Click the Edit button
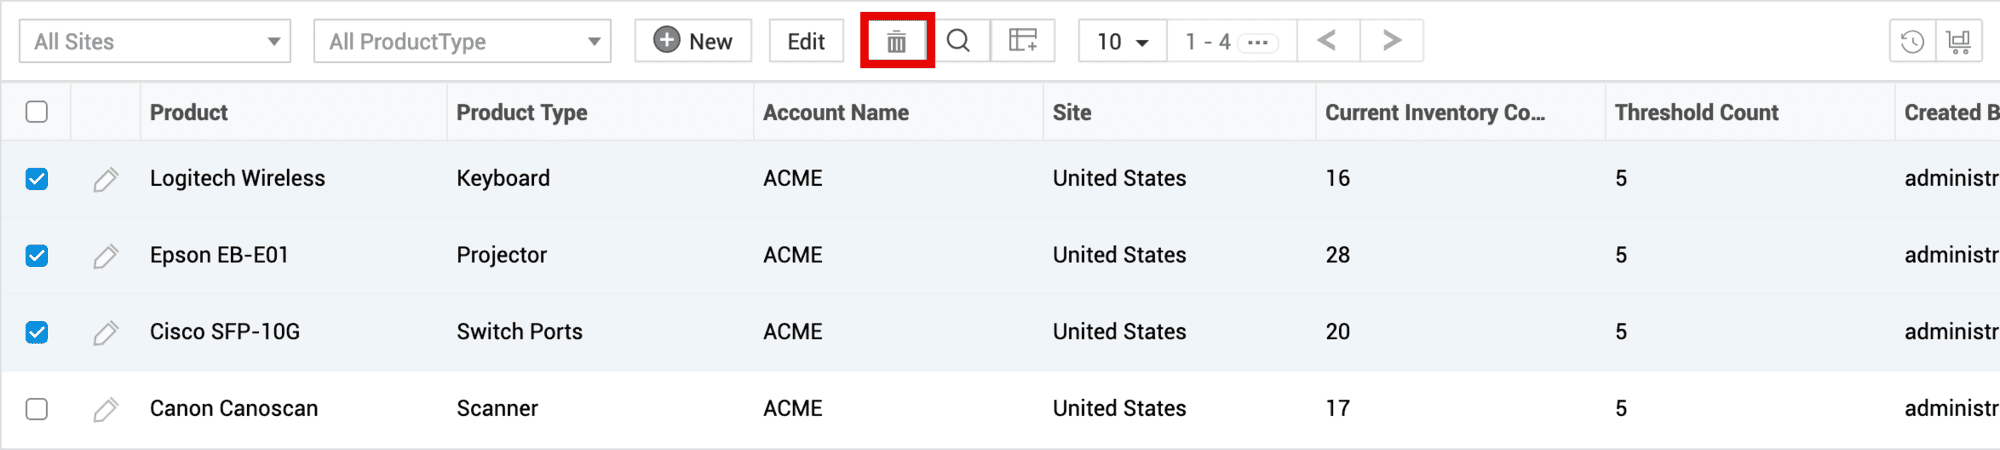Viewport: 2000px width, 450px height. (806, 41)
